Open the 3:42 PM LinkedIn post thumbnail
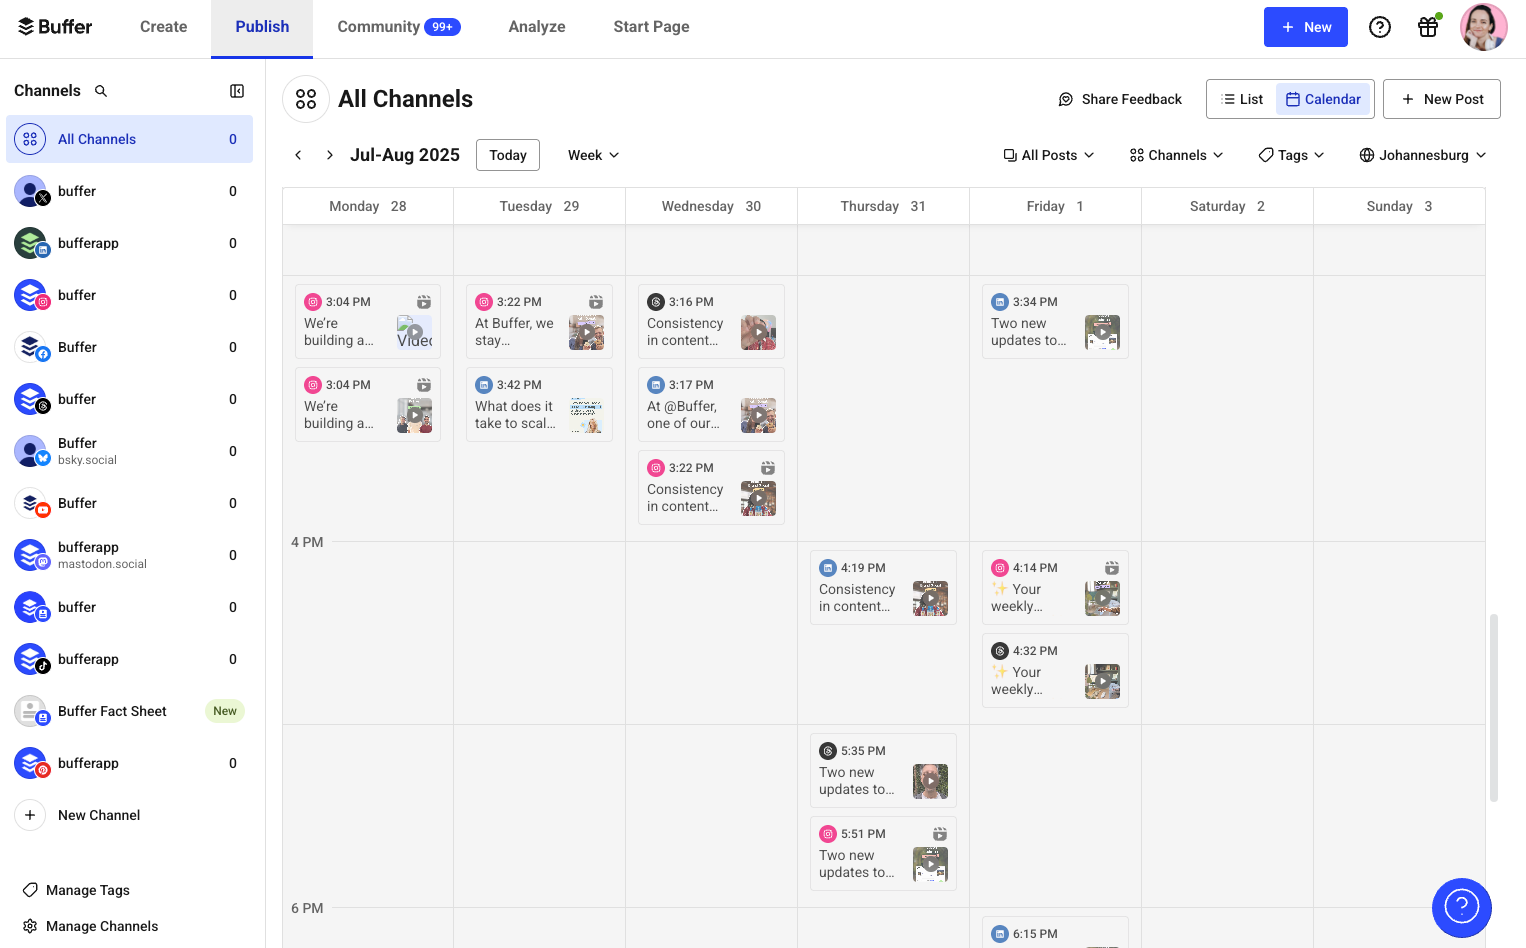The width and height of the screenshot is (1526, 948). pos(587,414)
